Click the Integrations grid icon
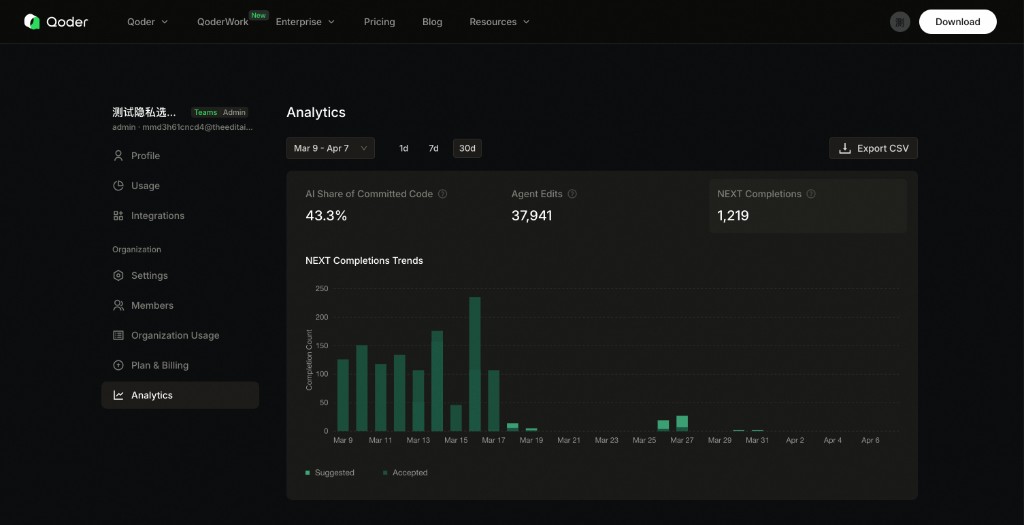 118,215
